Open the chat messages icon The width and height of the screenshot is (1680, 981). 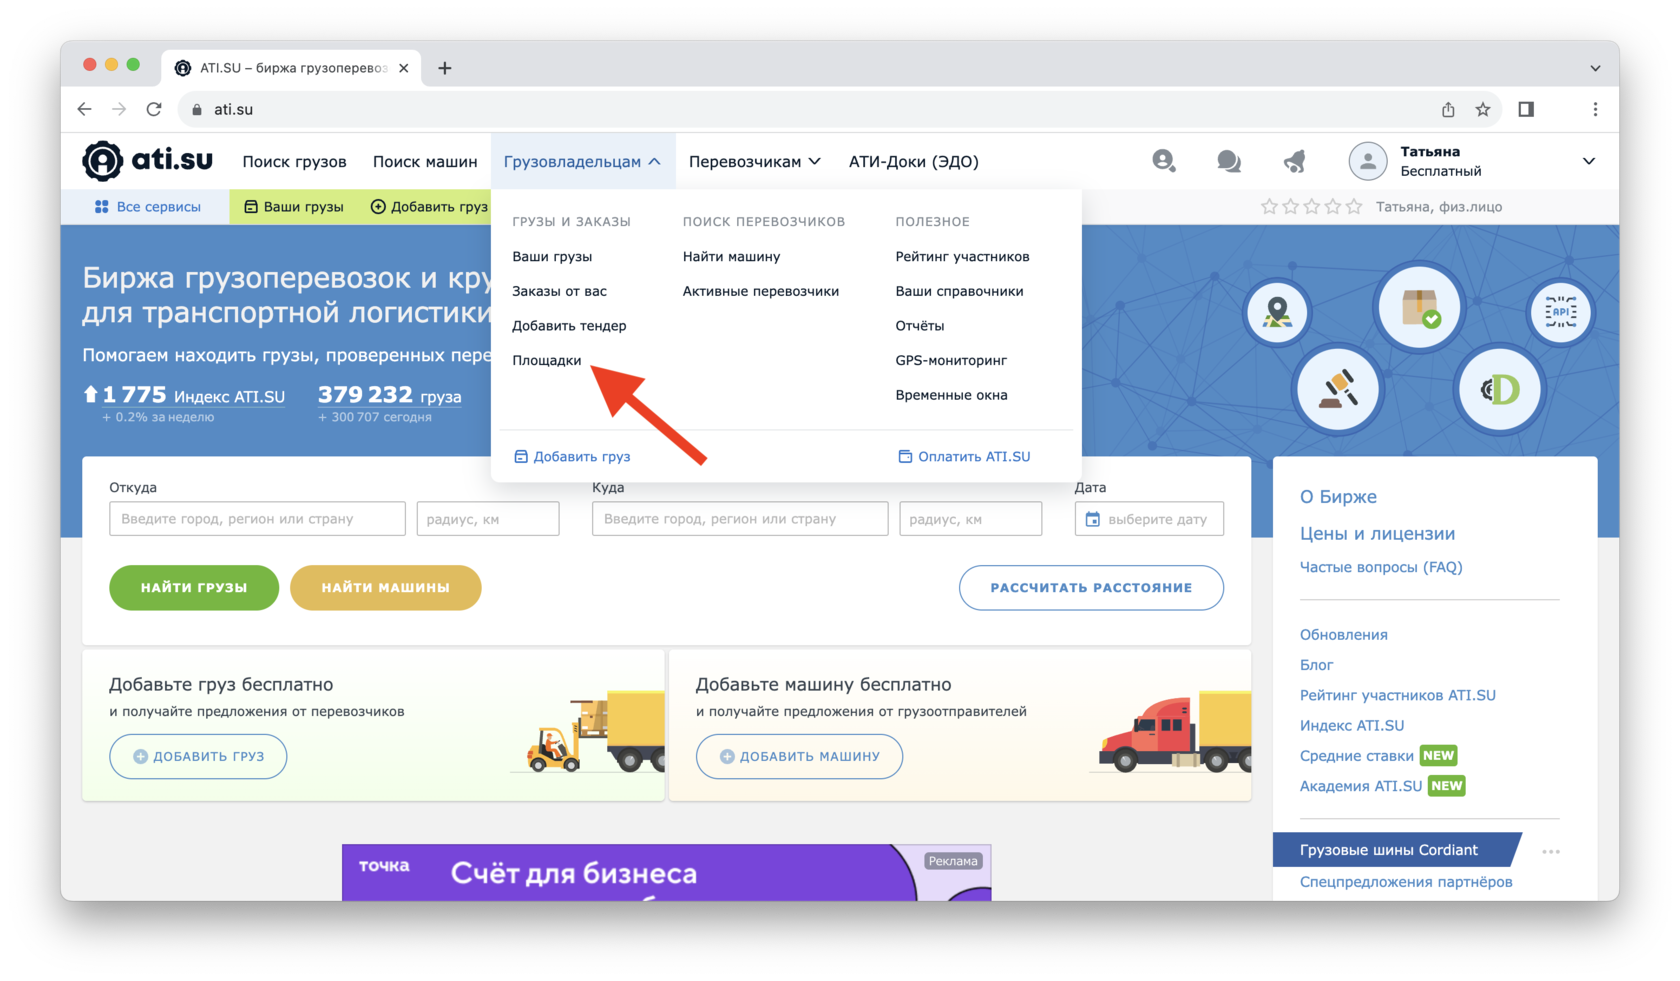coord(1228,161)
